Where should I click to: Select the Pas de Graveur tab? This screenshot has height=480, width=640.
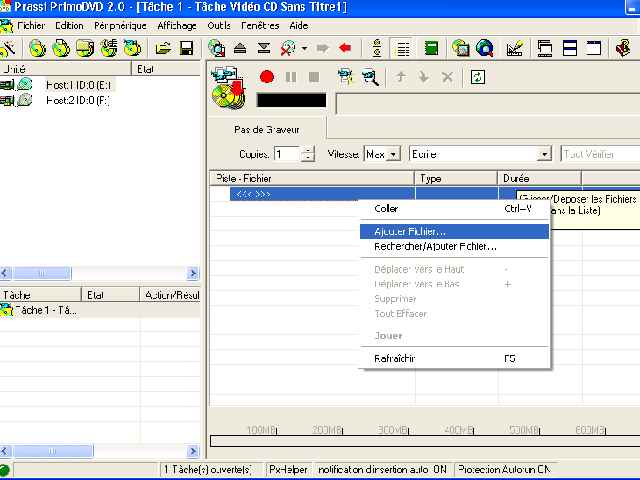click(x=267, y=129)
